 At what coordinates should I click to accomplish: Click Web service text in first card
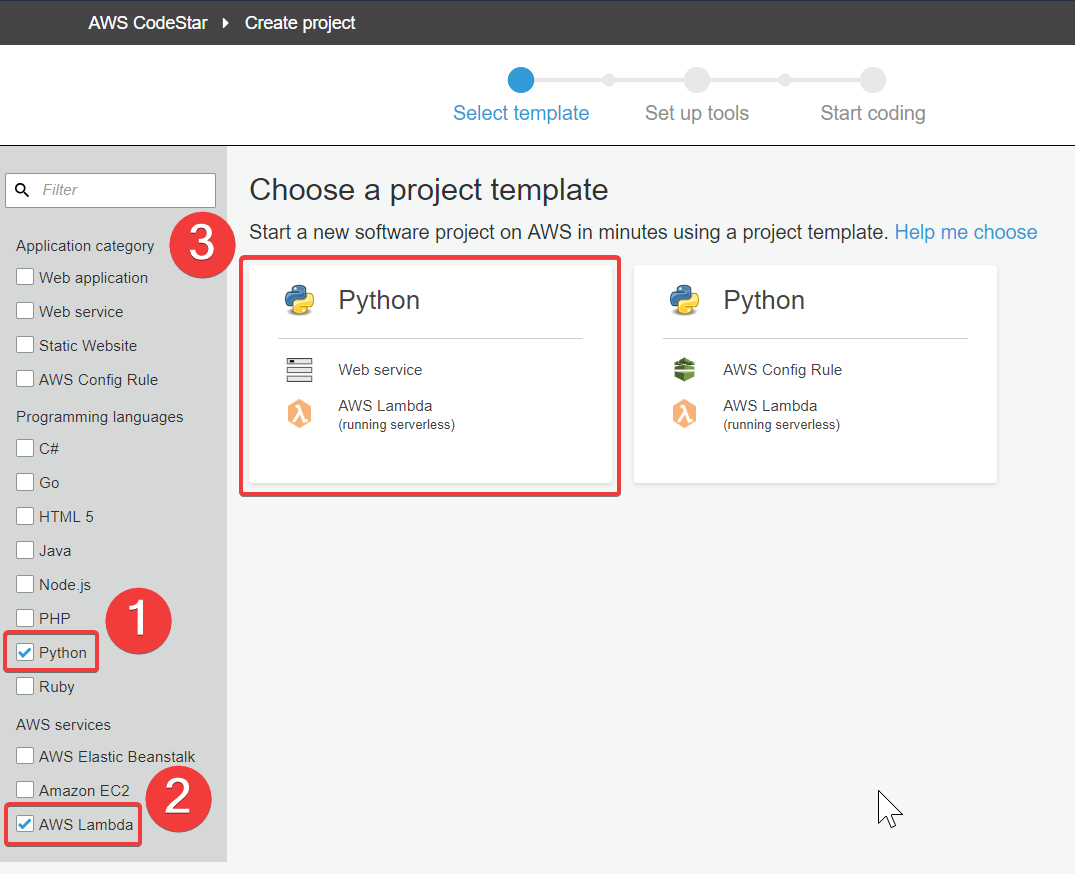380,370
